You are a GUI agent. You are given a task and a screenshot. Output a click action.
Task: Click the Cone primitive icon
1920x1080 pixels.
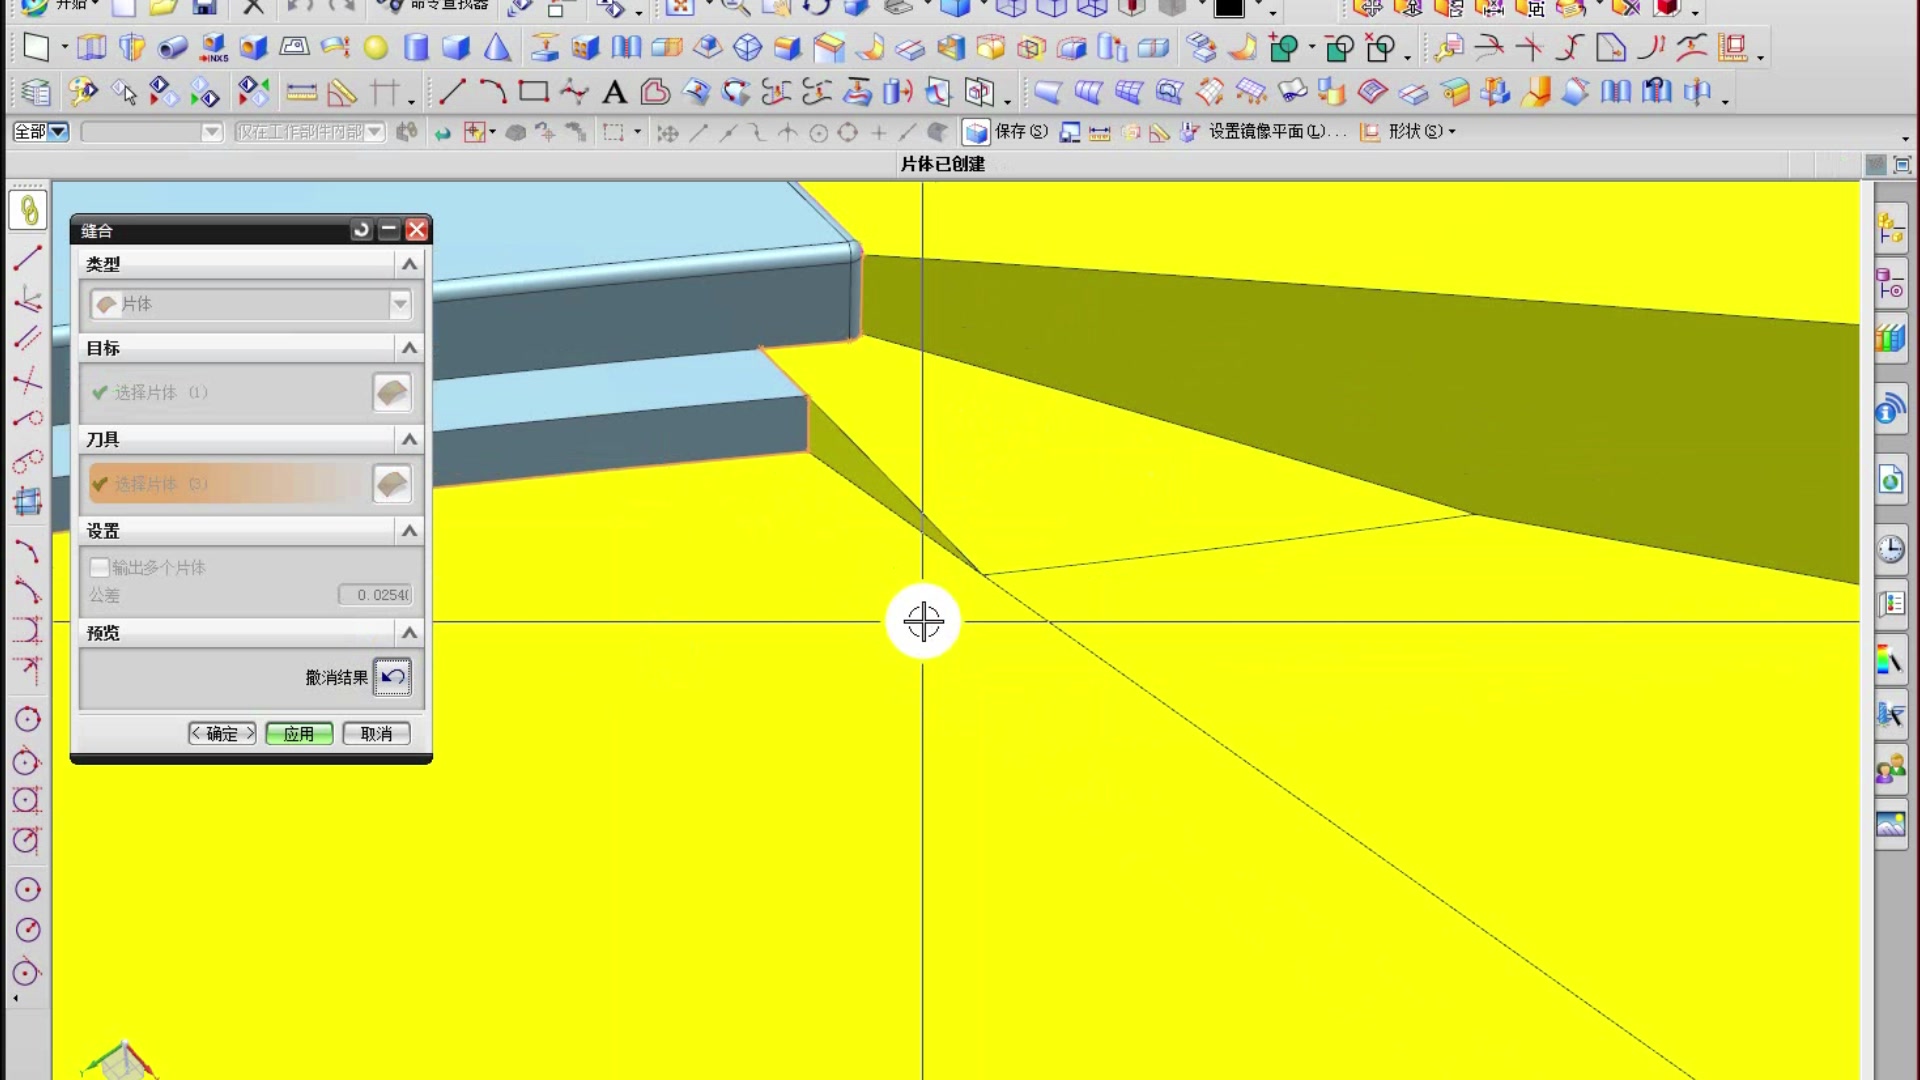point(497,47)
